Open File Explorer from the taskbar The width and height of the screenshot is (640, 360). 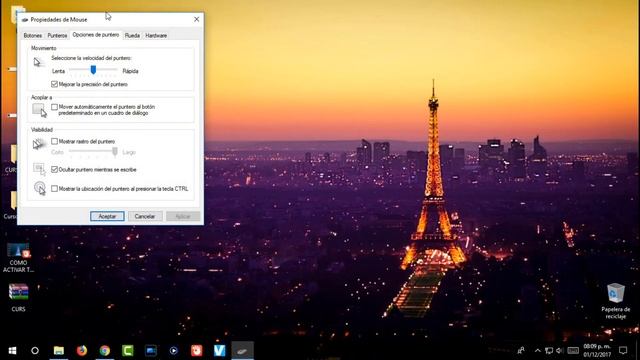coord(59,351)
